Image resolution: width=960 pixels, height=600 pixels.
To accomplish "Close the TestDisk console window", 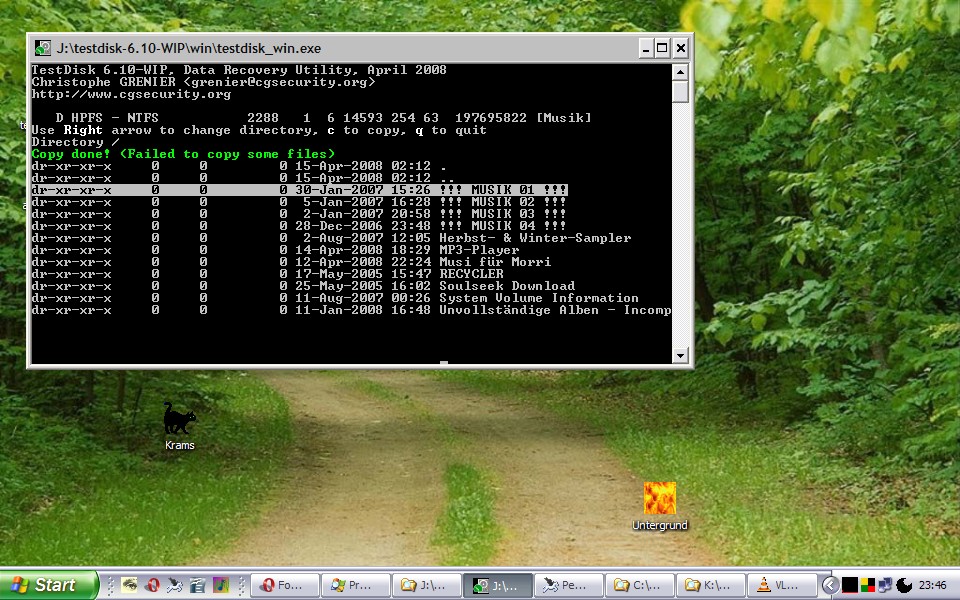I will 681,48.
